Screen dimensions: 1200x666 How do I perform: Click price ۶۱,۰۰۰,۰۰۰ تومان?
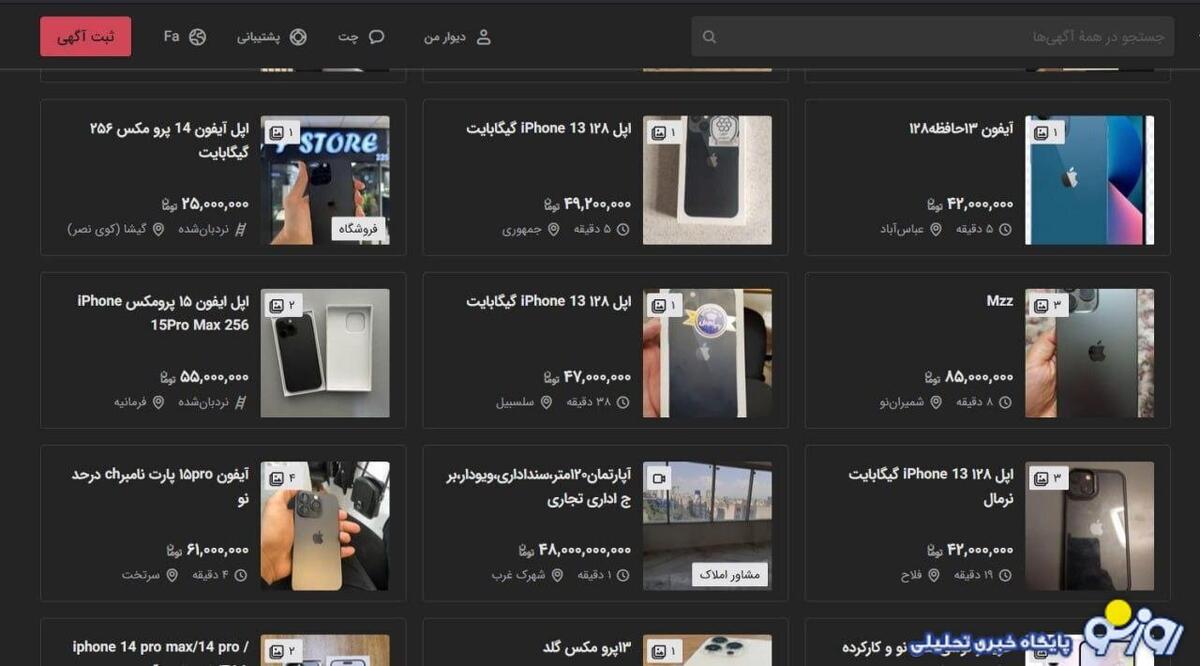click(205, 550)
